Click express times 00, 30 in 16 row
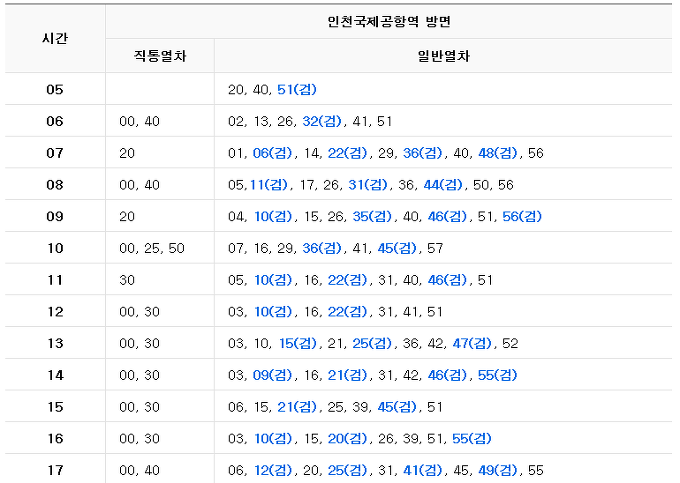680x483 pixels. point(139,438)
